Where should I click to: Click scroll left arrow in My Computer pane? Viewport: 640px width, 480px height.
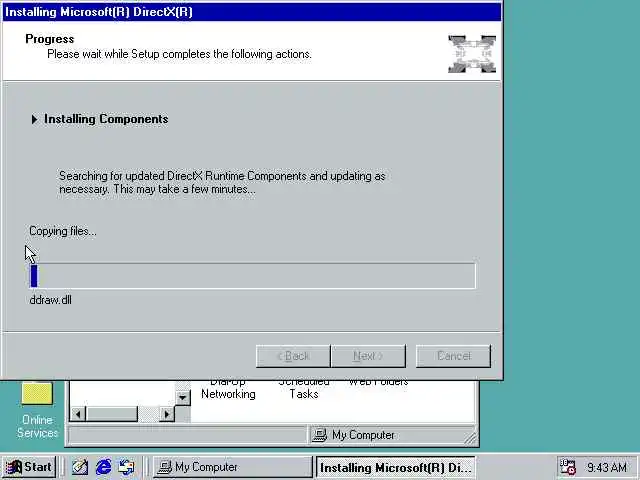click(78, 414)
